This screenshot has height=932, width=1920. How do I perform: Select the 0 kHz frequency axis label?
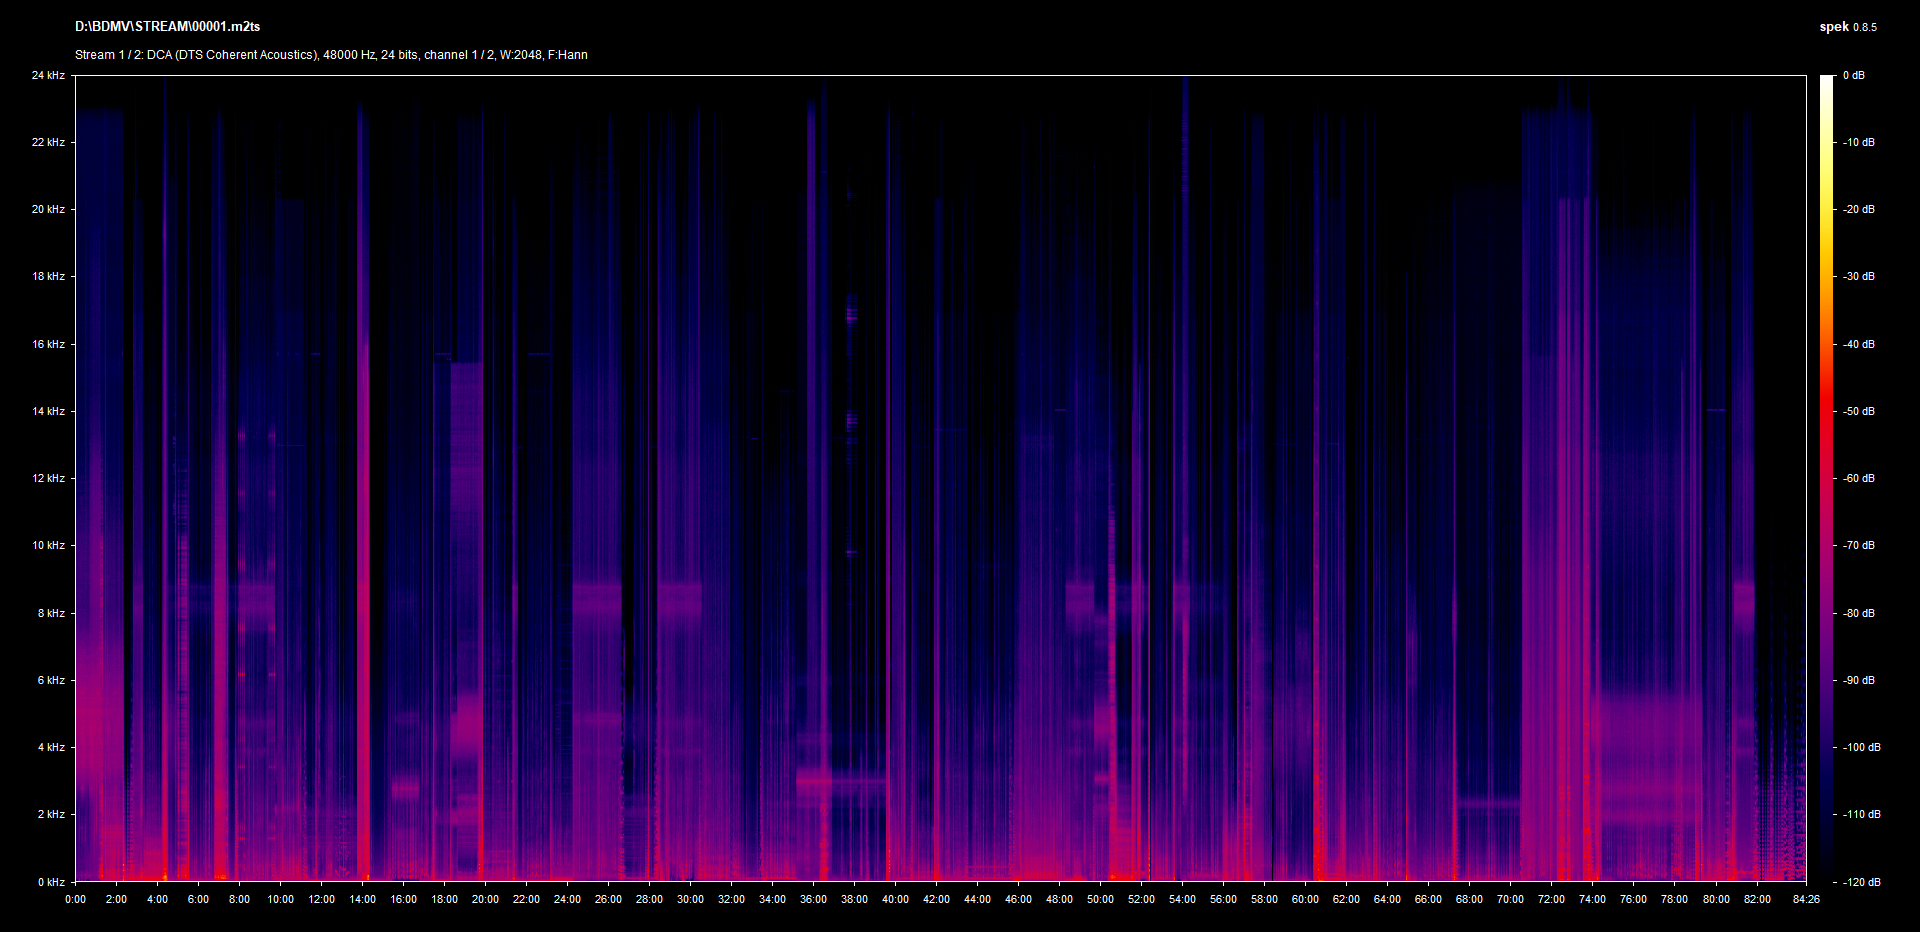[x=51, y=882]
